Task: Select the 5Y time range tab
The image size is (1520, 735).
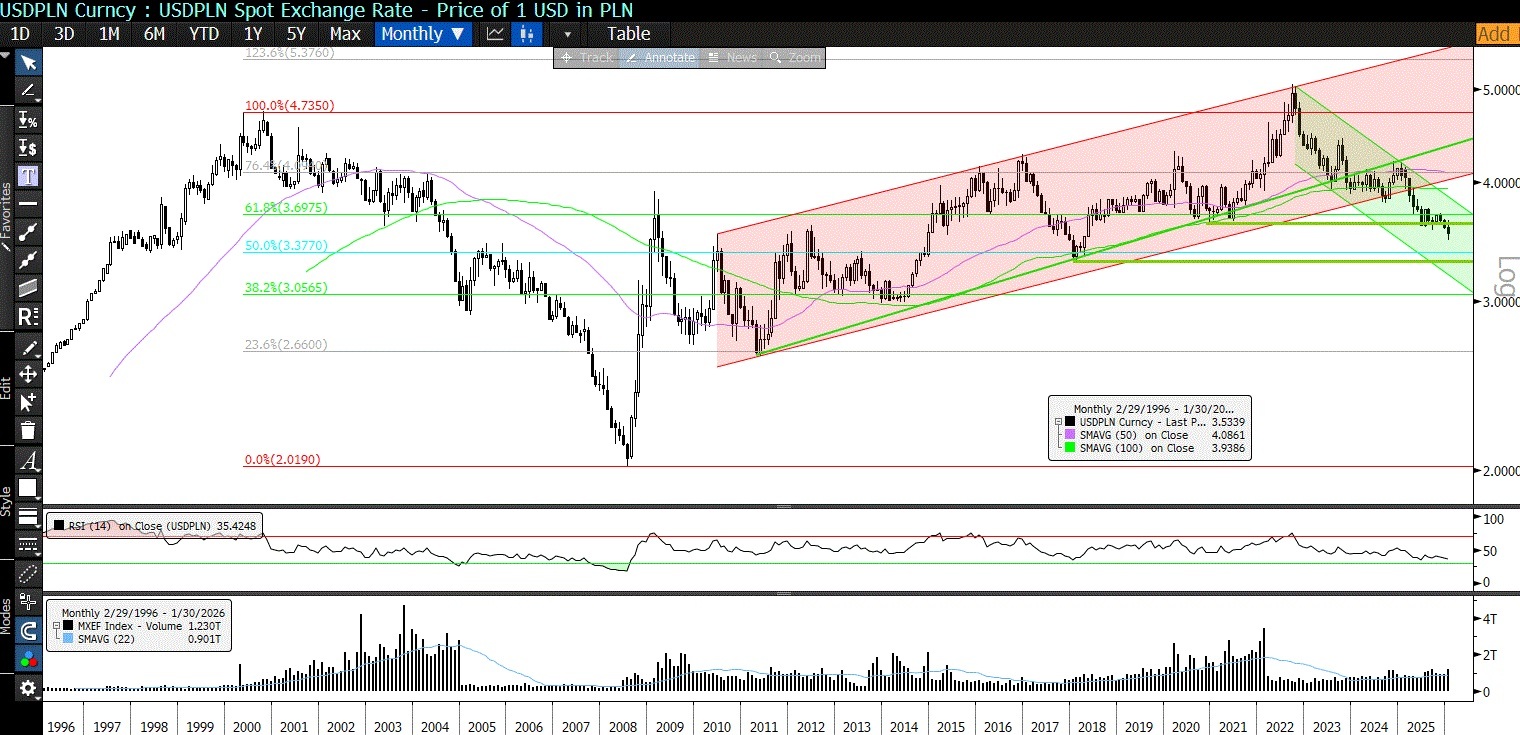Action: 296,34
